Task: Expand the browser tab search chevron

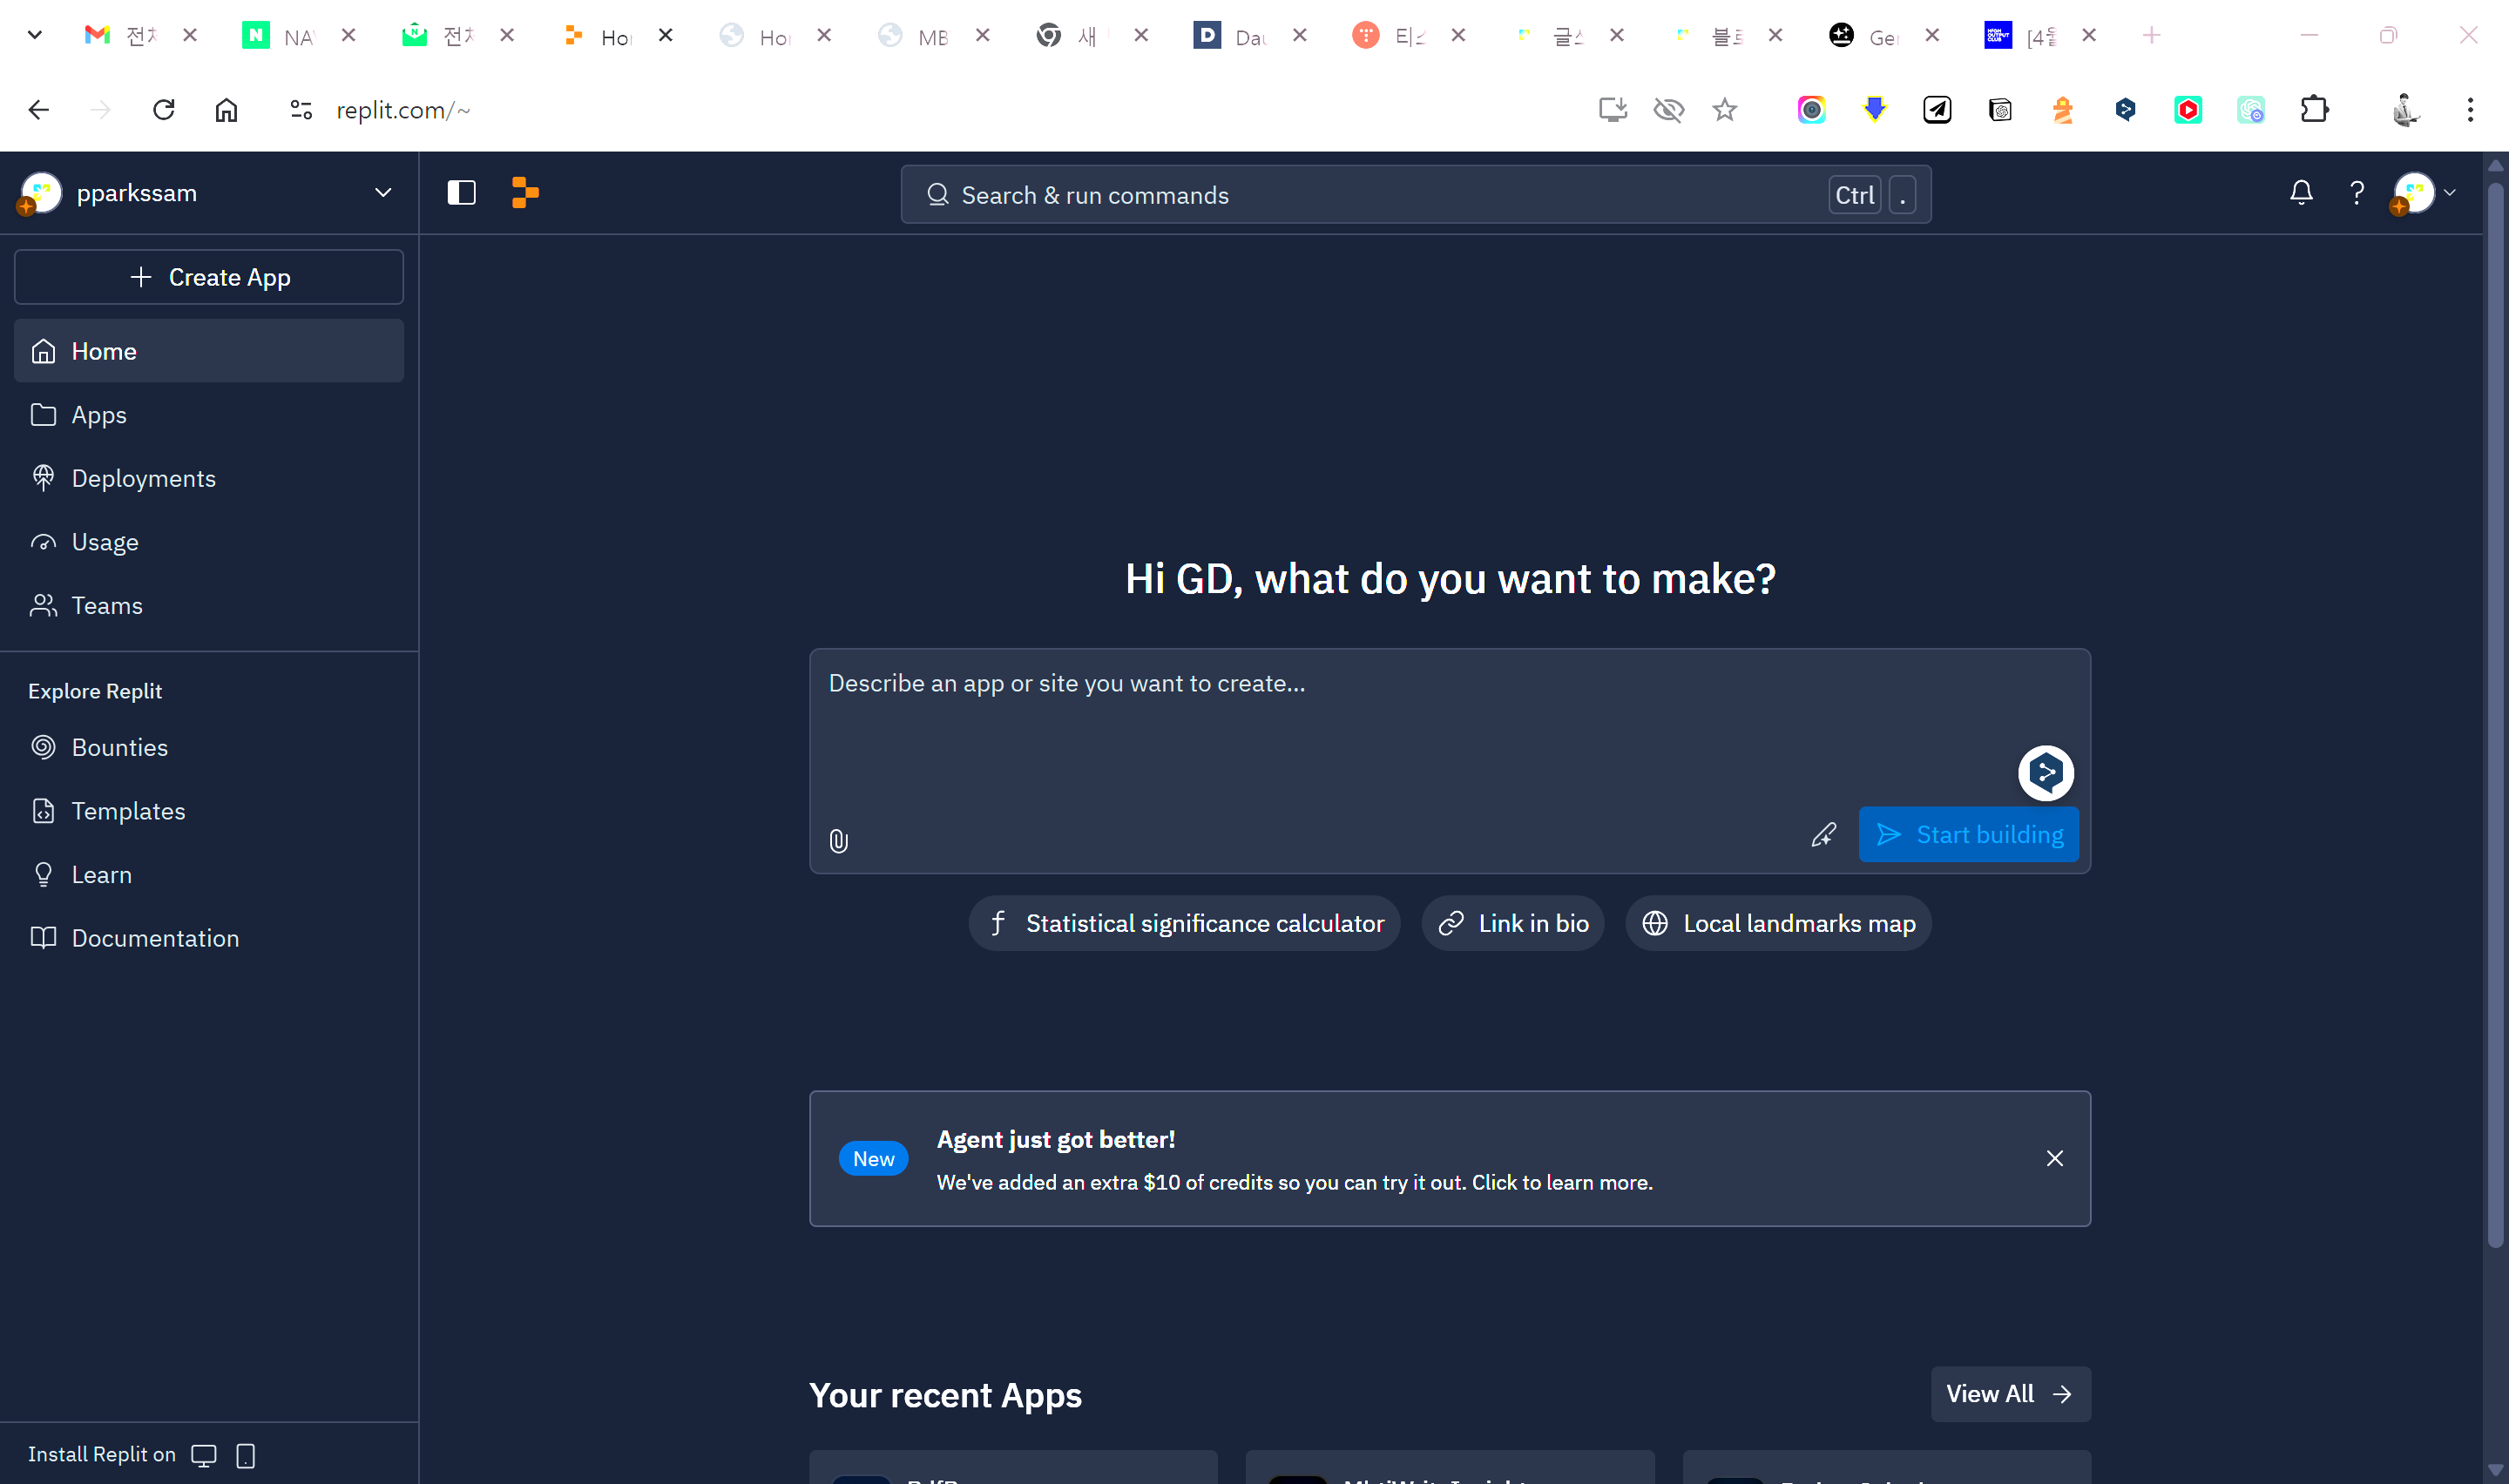Action: pos(34,35)
